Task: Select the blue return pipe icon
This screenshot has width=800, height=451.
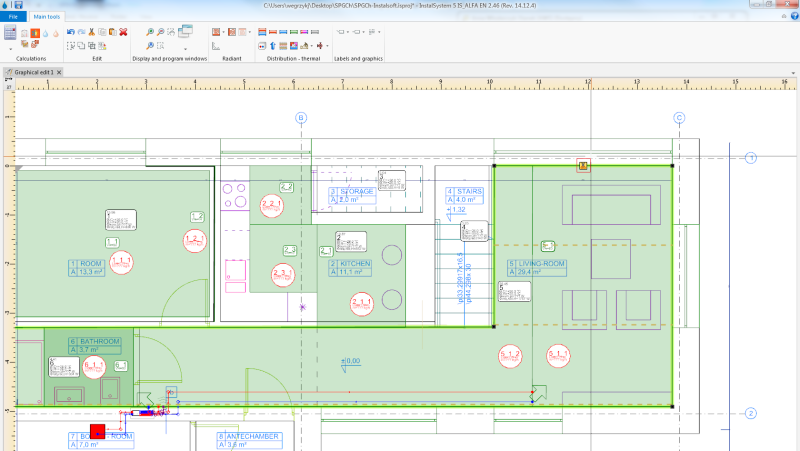Action: (x=283, y=32)
